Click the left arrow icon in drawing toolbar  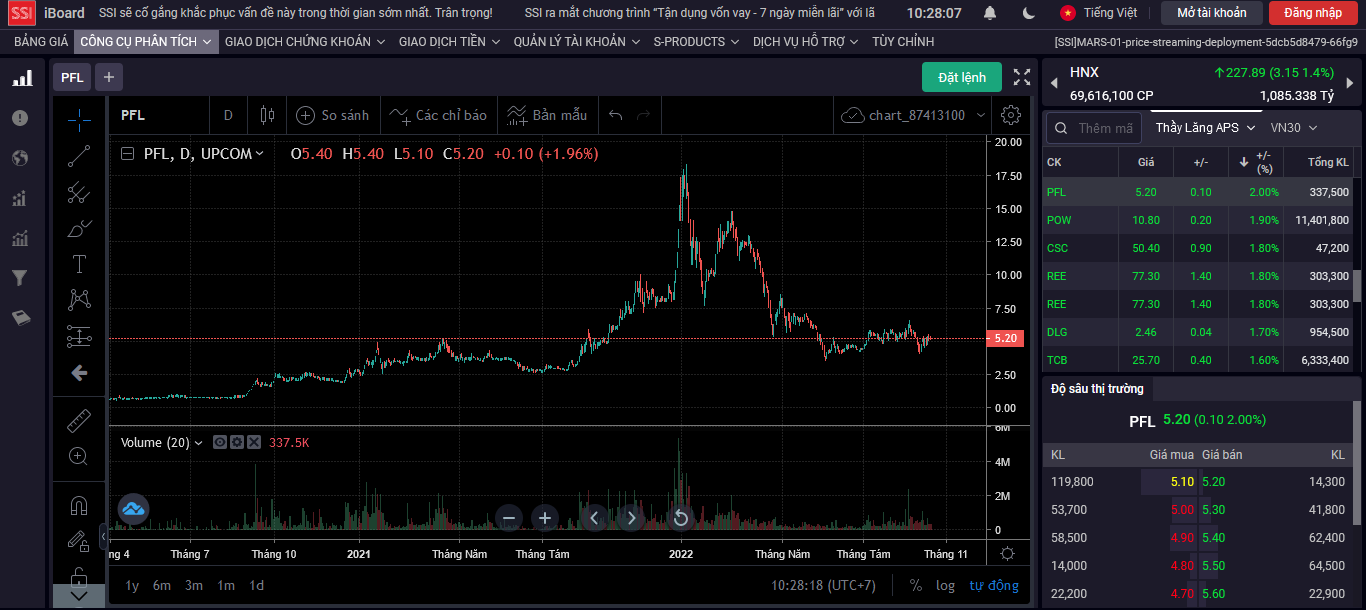pyautogui.click(x=79, y=373)
